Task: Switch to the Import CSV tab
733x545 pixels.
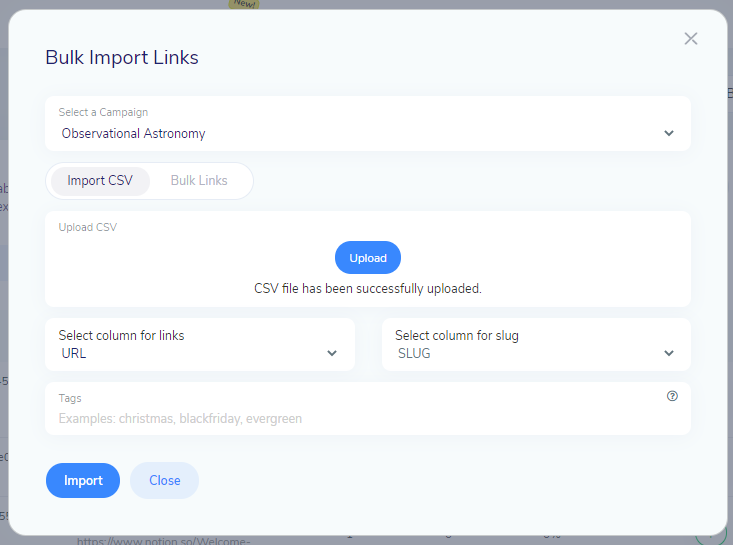Action: 100,181
